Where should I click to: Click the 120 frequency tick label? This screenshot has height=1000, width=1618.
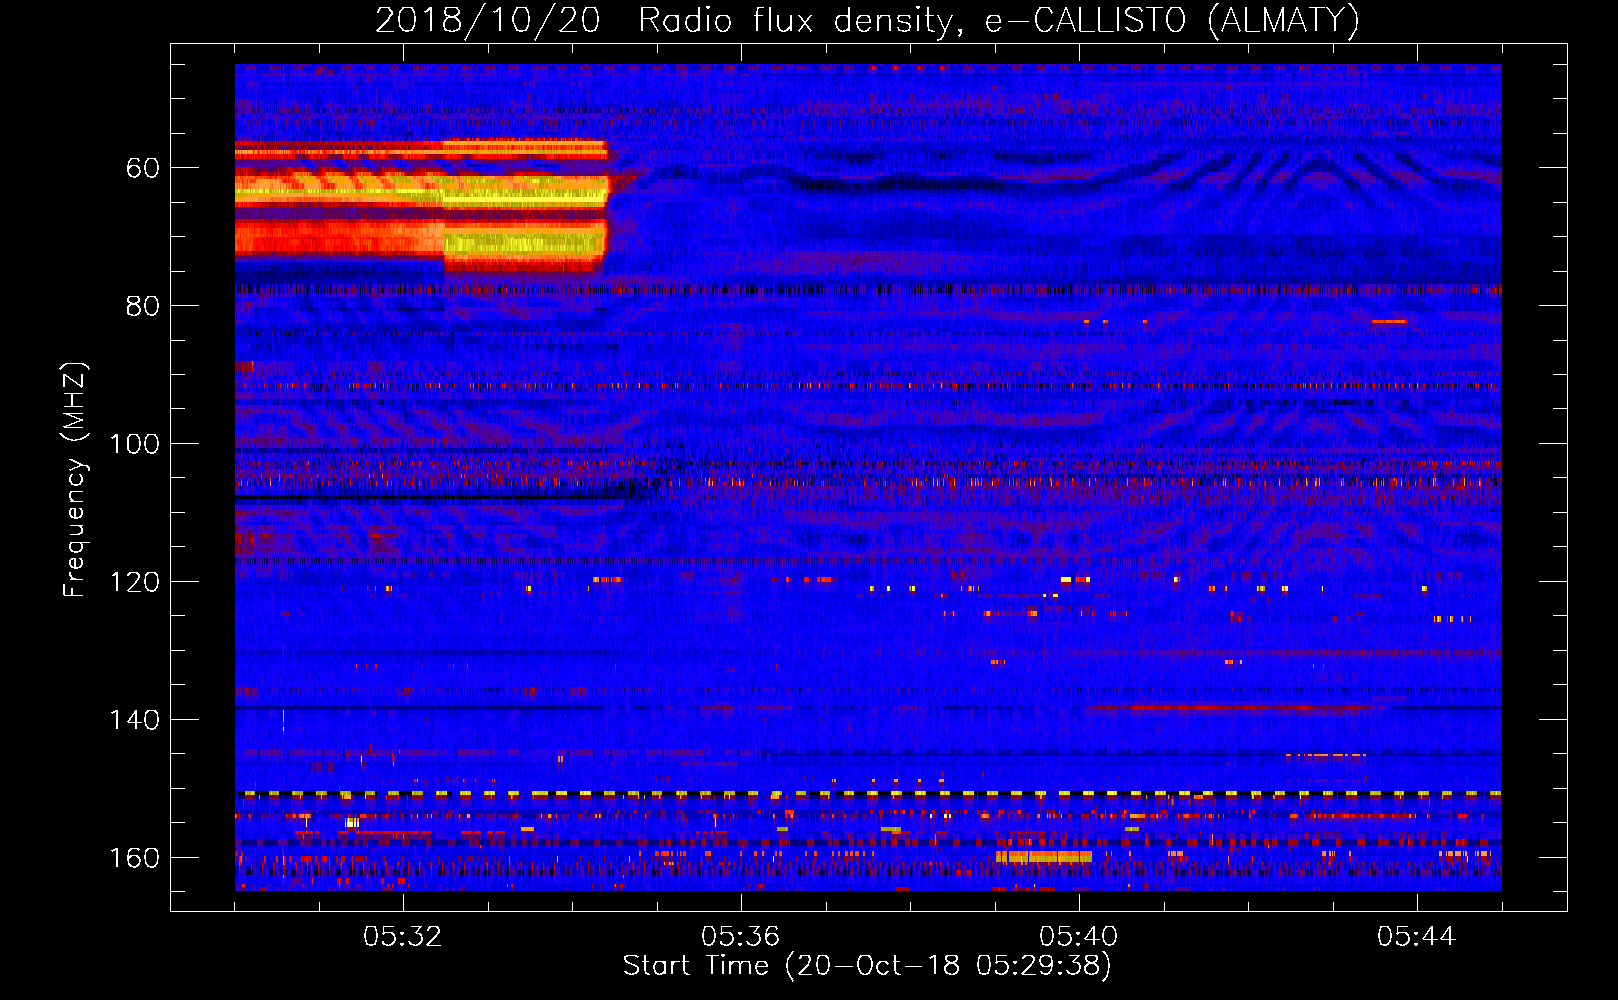(x=134, y=582)
